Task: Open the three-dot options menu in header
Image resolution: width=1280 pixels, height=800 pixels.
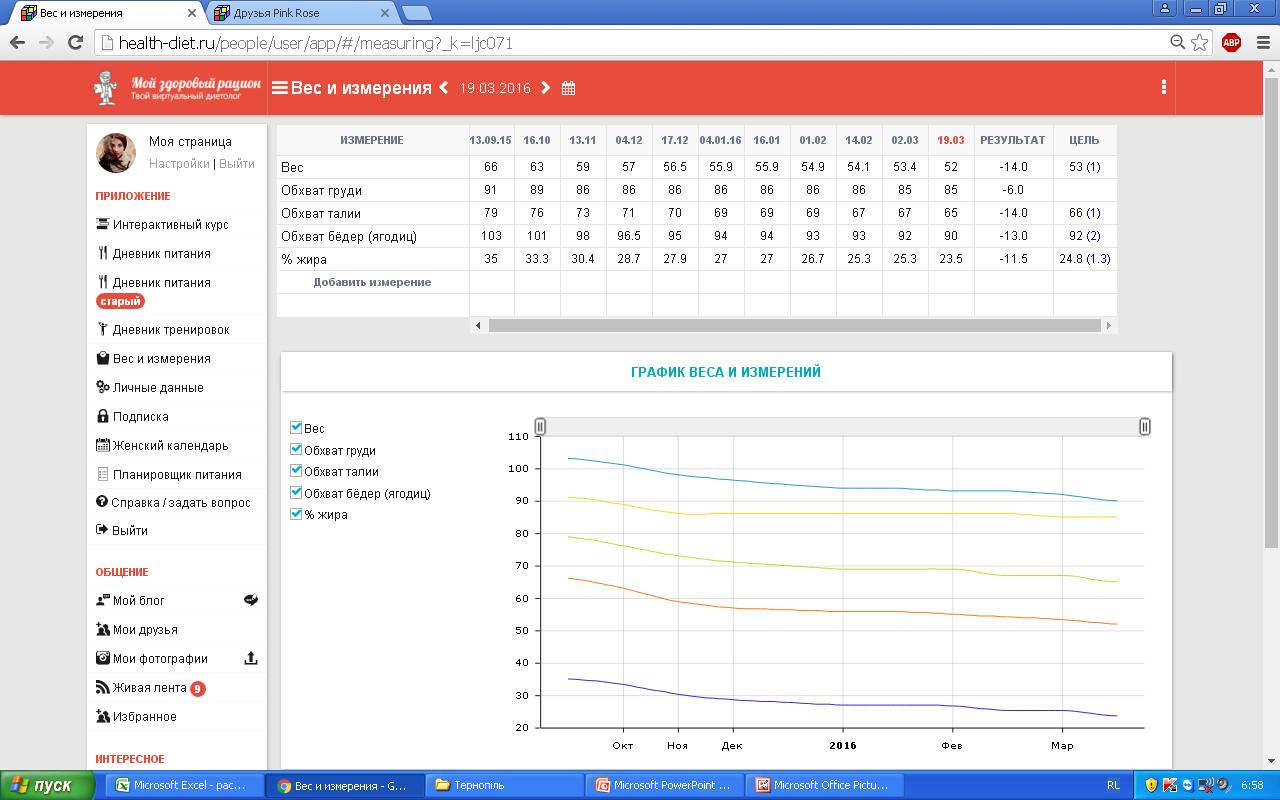Action: click(x=1164, y=87)
